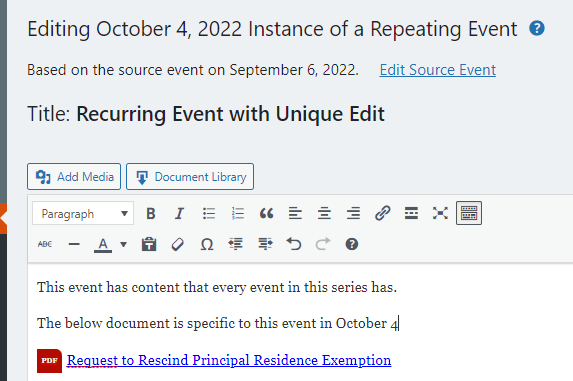Open the Document Library button
Image resolution: width=573 pixels, height=381 pixels.
190,176
